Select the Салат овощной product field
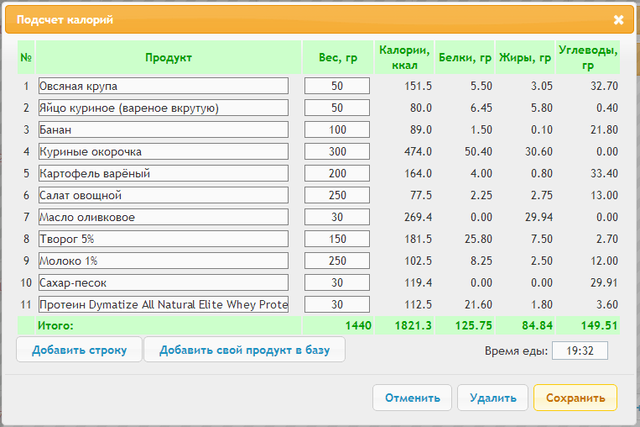Viewport: 640px width, 427px height. coord(163,195)
